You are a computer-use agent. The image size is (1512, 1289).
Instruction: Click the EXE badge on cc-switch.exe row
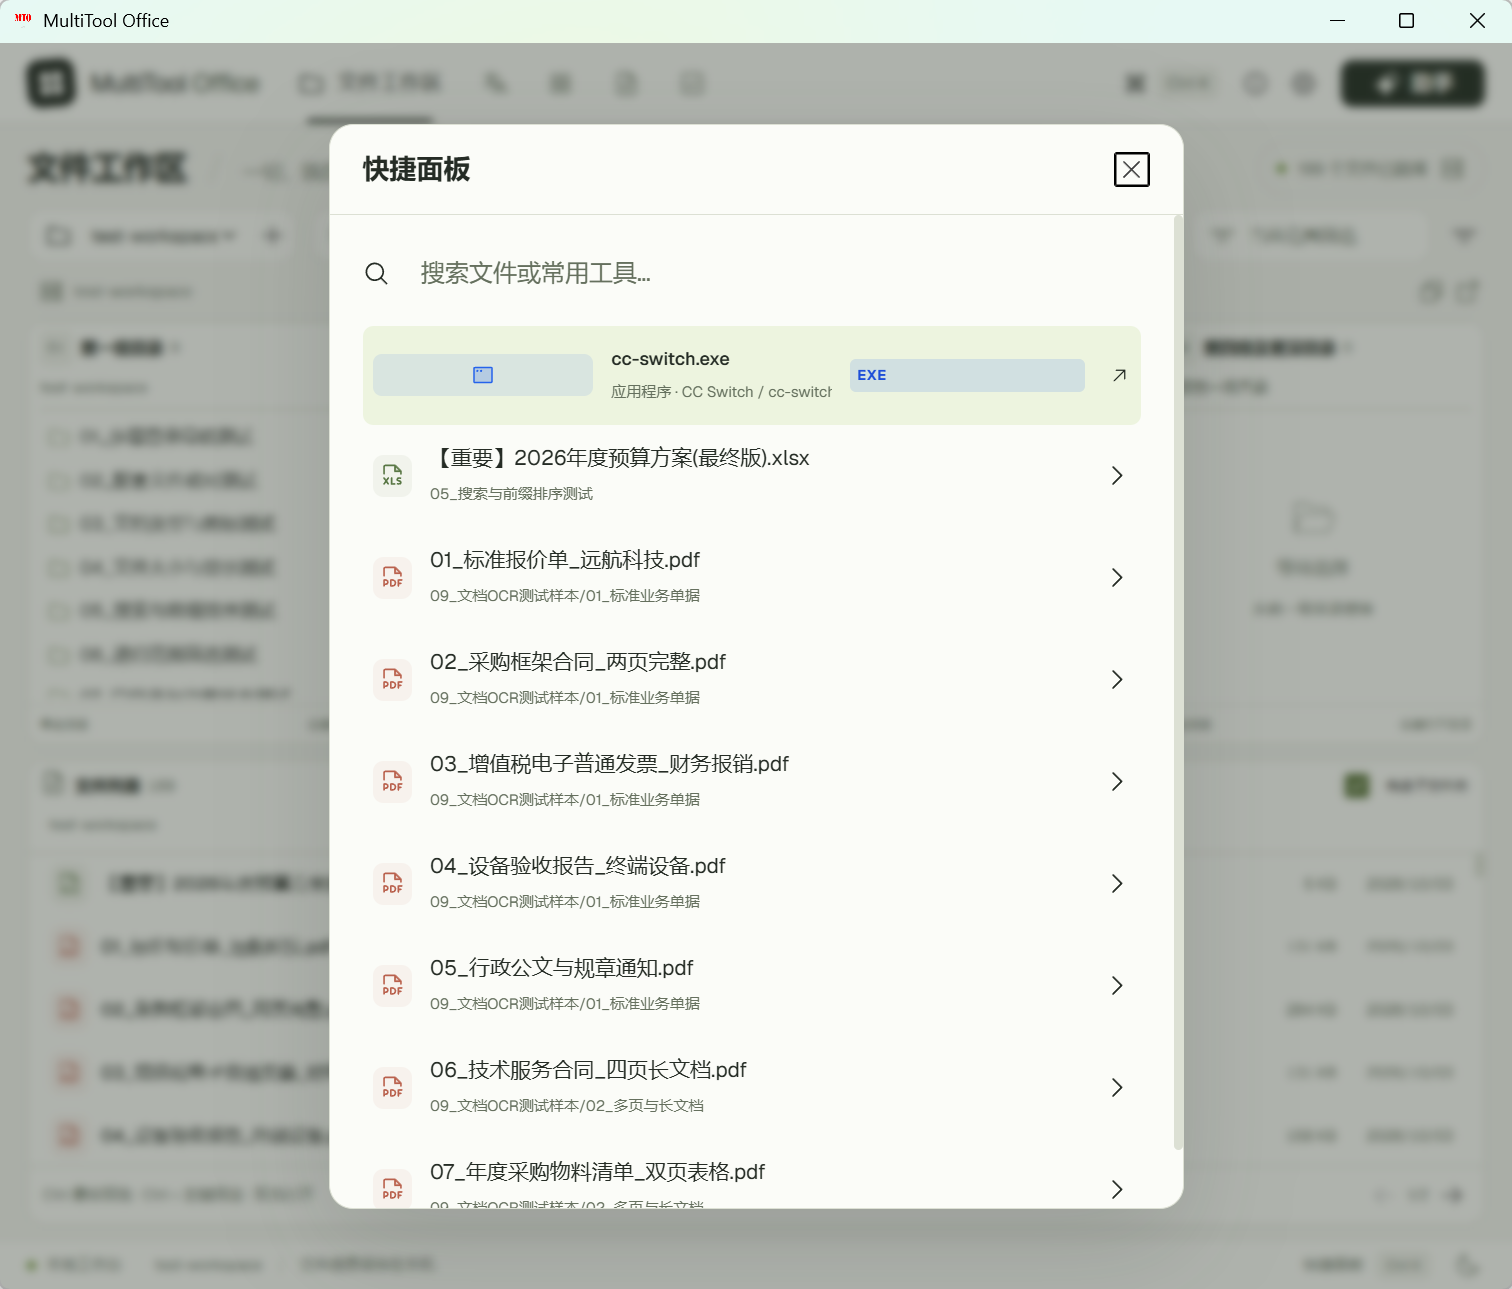(967, 375)
